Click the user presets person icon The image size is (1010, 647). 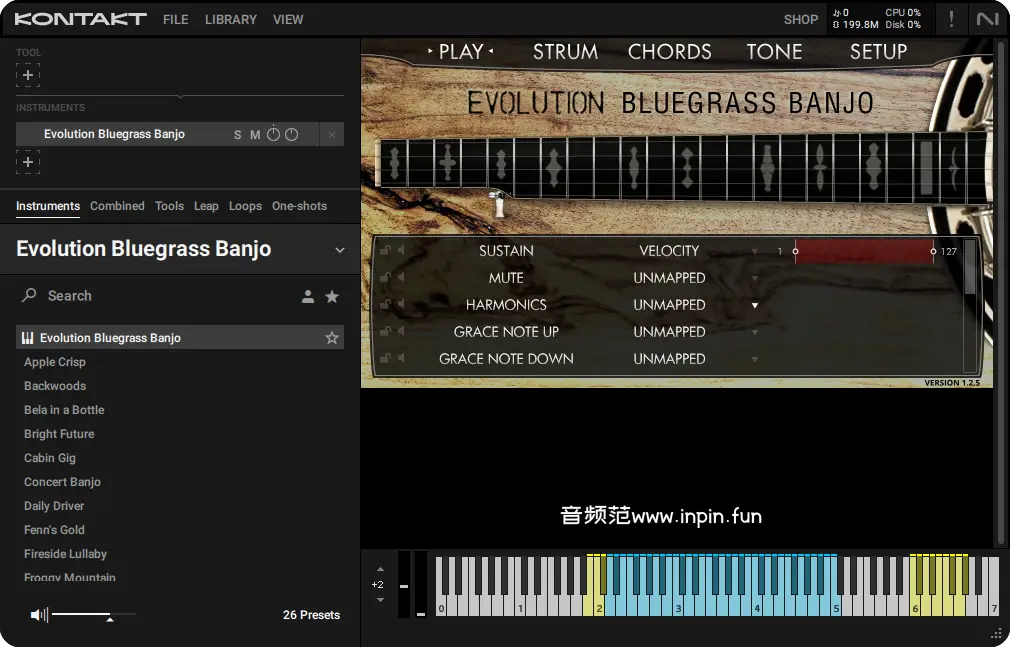308,296
